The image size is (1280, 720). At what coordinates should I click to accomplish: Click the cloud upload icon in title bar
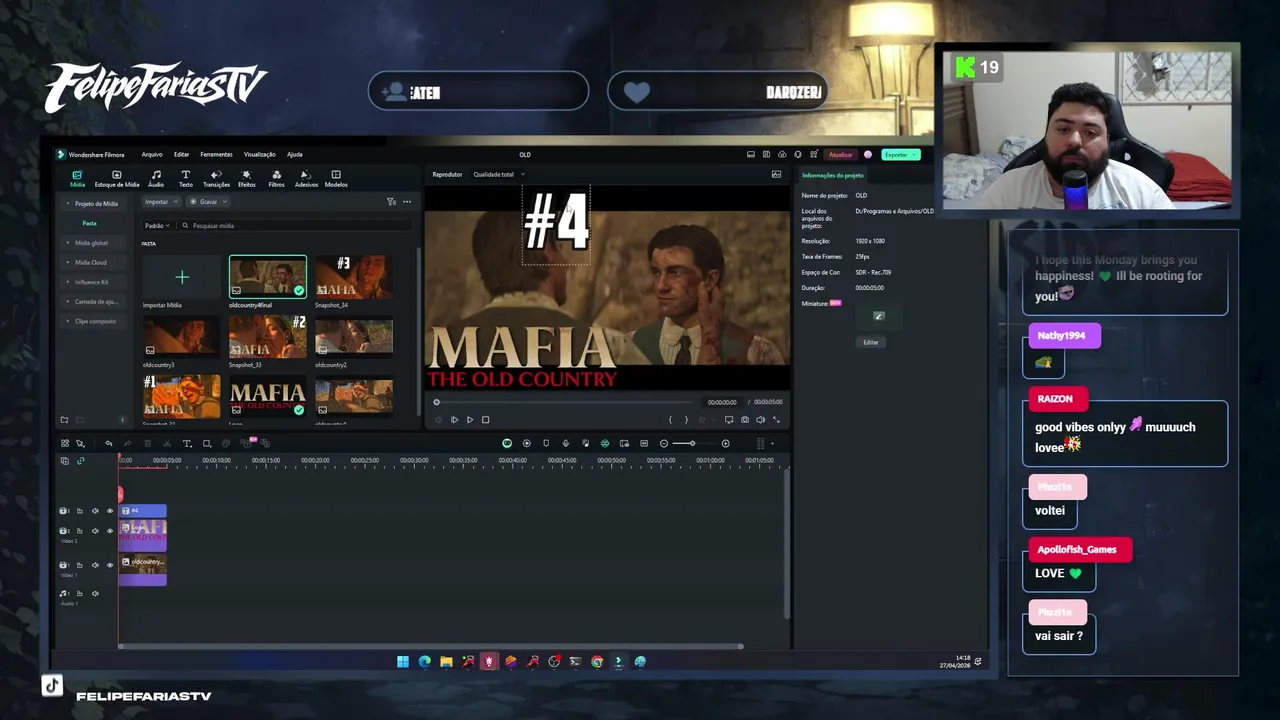coord(782,154)
